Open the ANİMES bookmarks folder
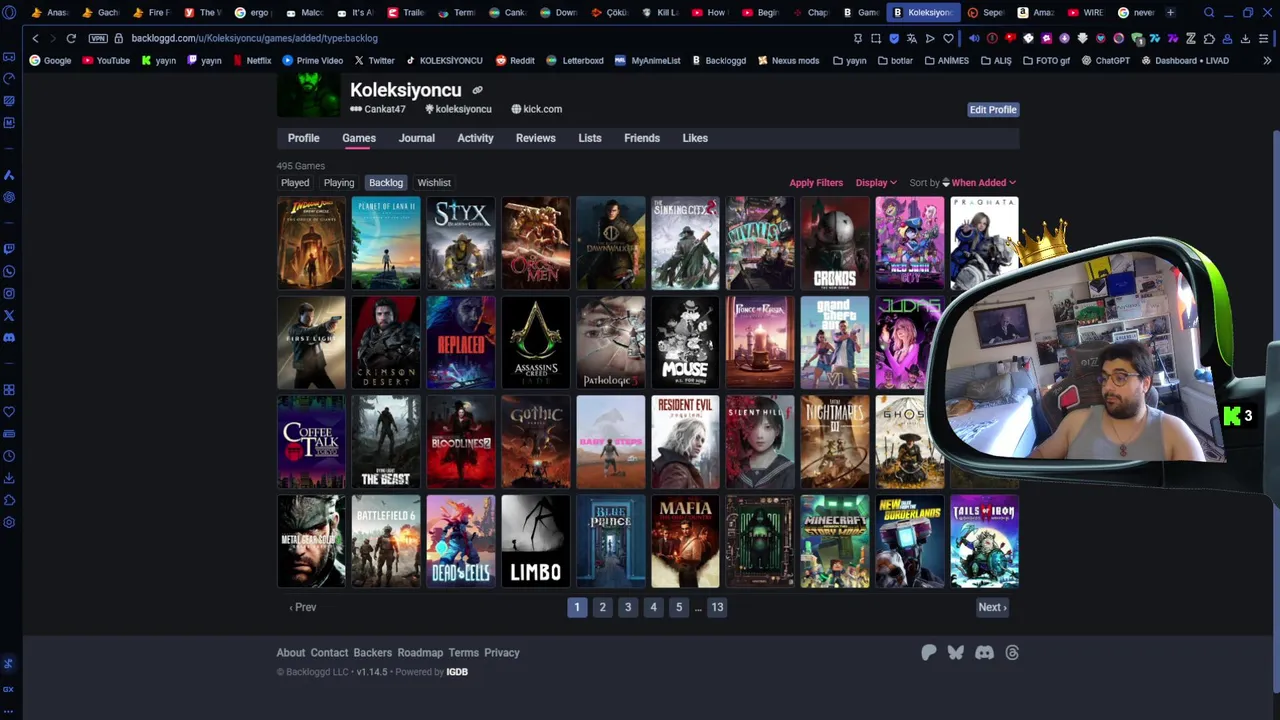The height and width of the screenshot is (720, 1280). [x=946, y=60]
